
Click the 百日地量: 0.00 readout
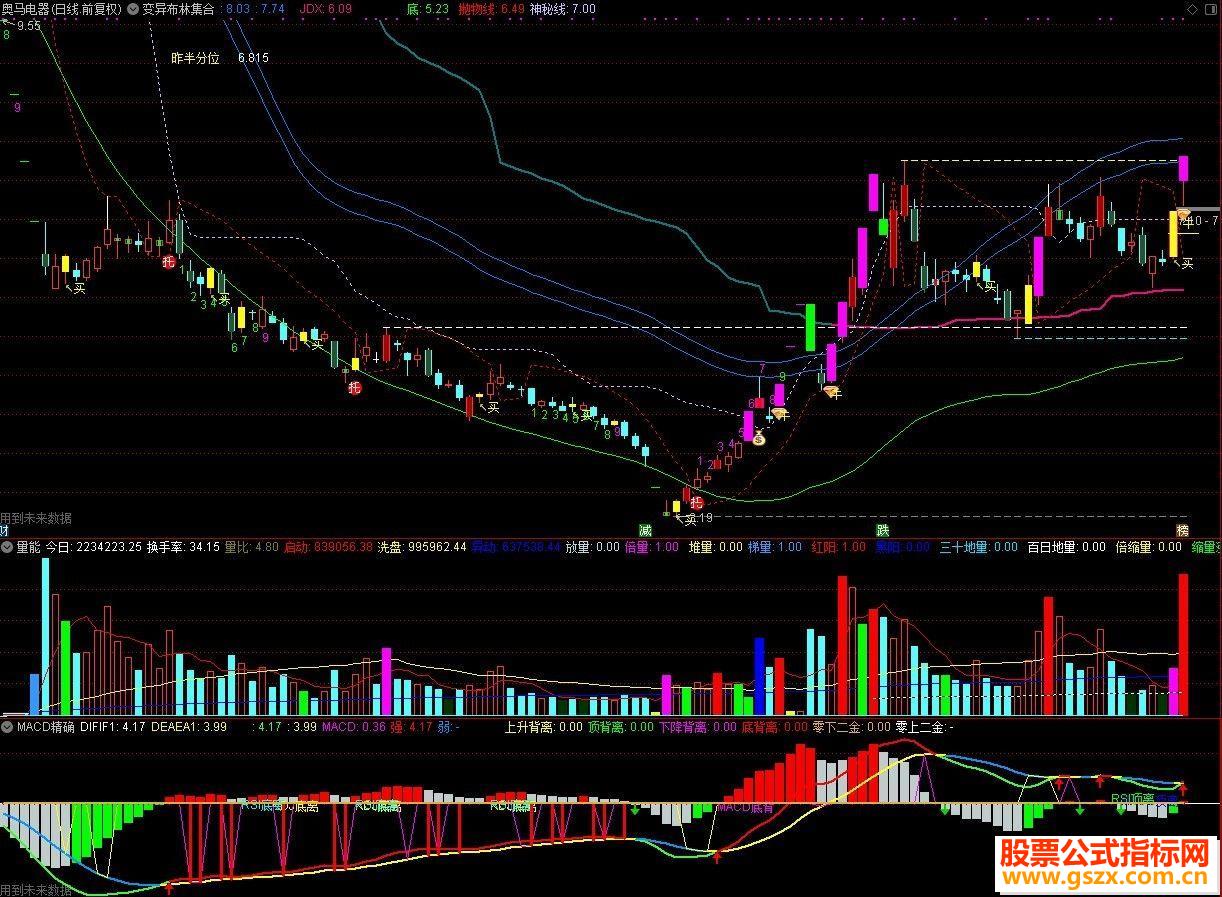pos(1067,548)
